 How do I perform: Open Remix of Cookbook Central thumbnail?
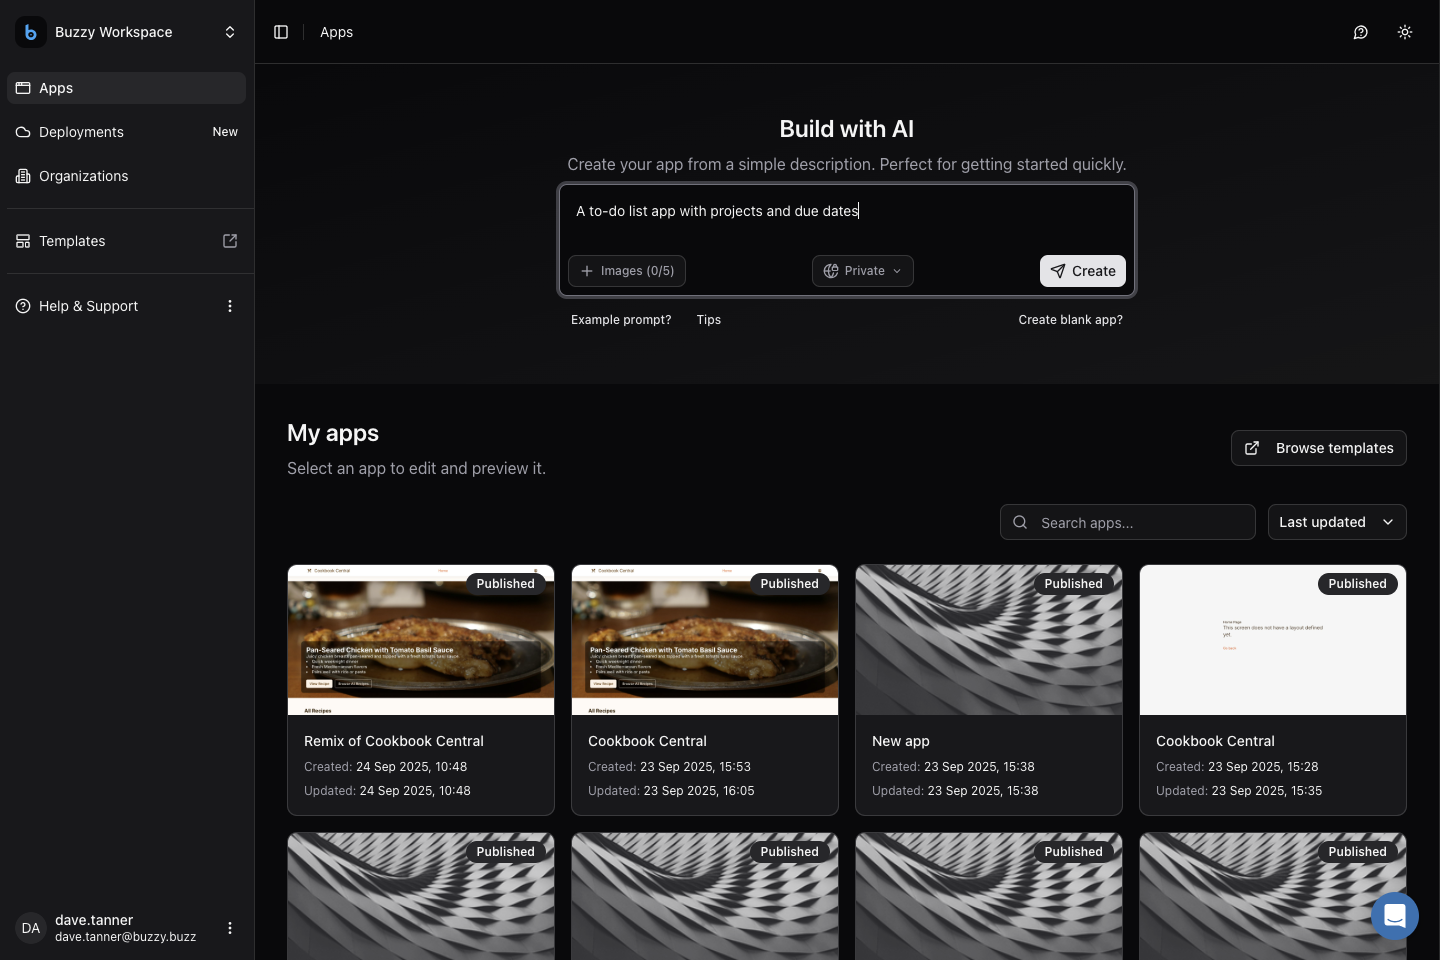click(421, 640)
